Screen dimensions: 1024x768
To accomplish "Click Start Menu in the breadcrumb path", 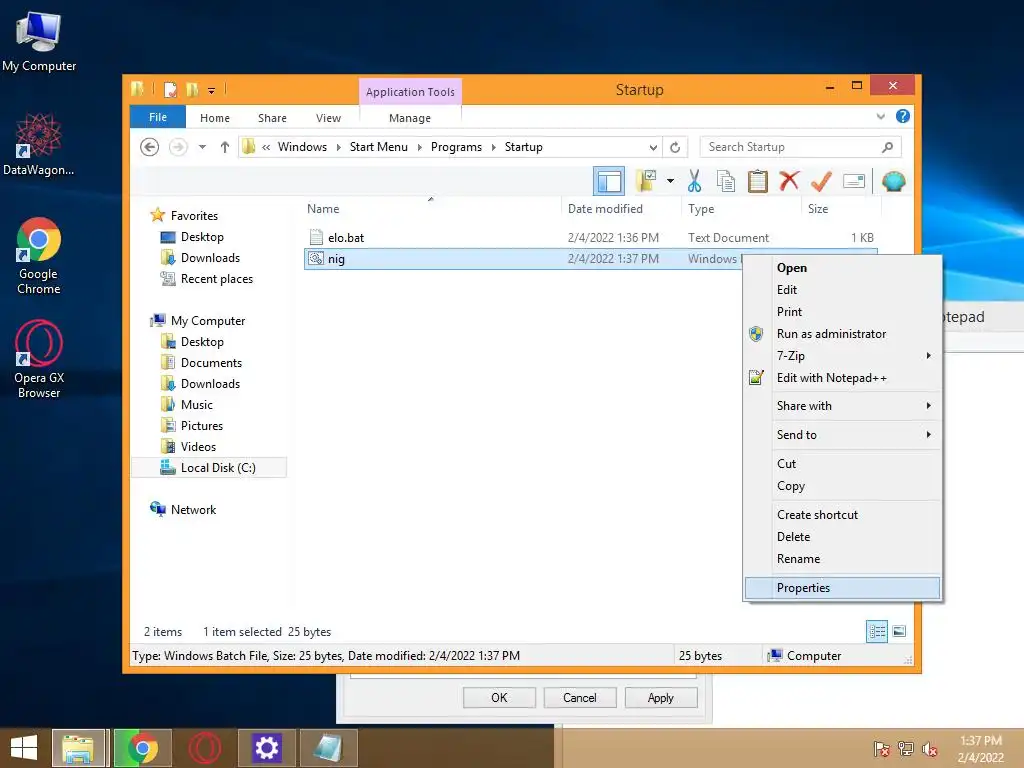I will coord(379,147).
